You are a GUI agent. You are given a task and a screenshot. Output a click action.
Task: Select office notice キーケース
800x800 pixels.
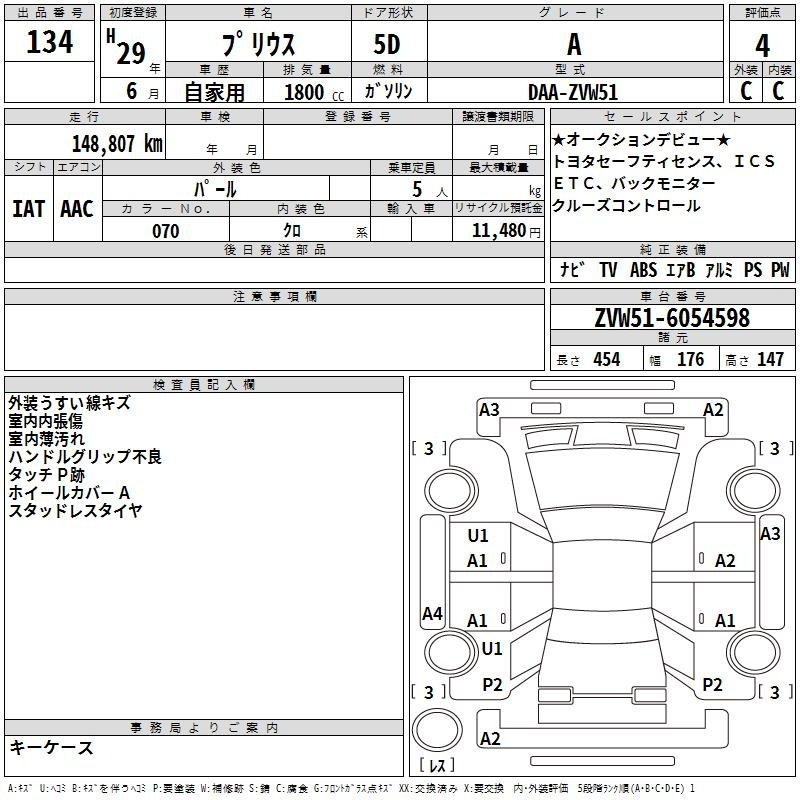click(52, 747)
